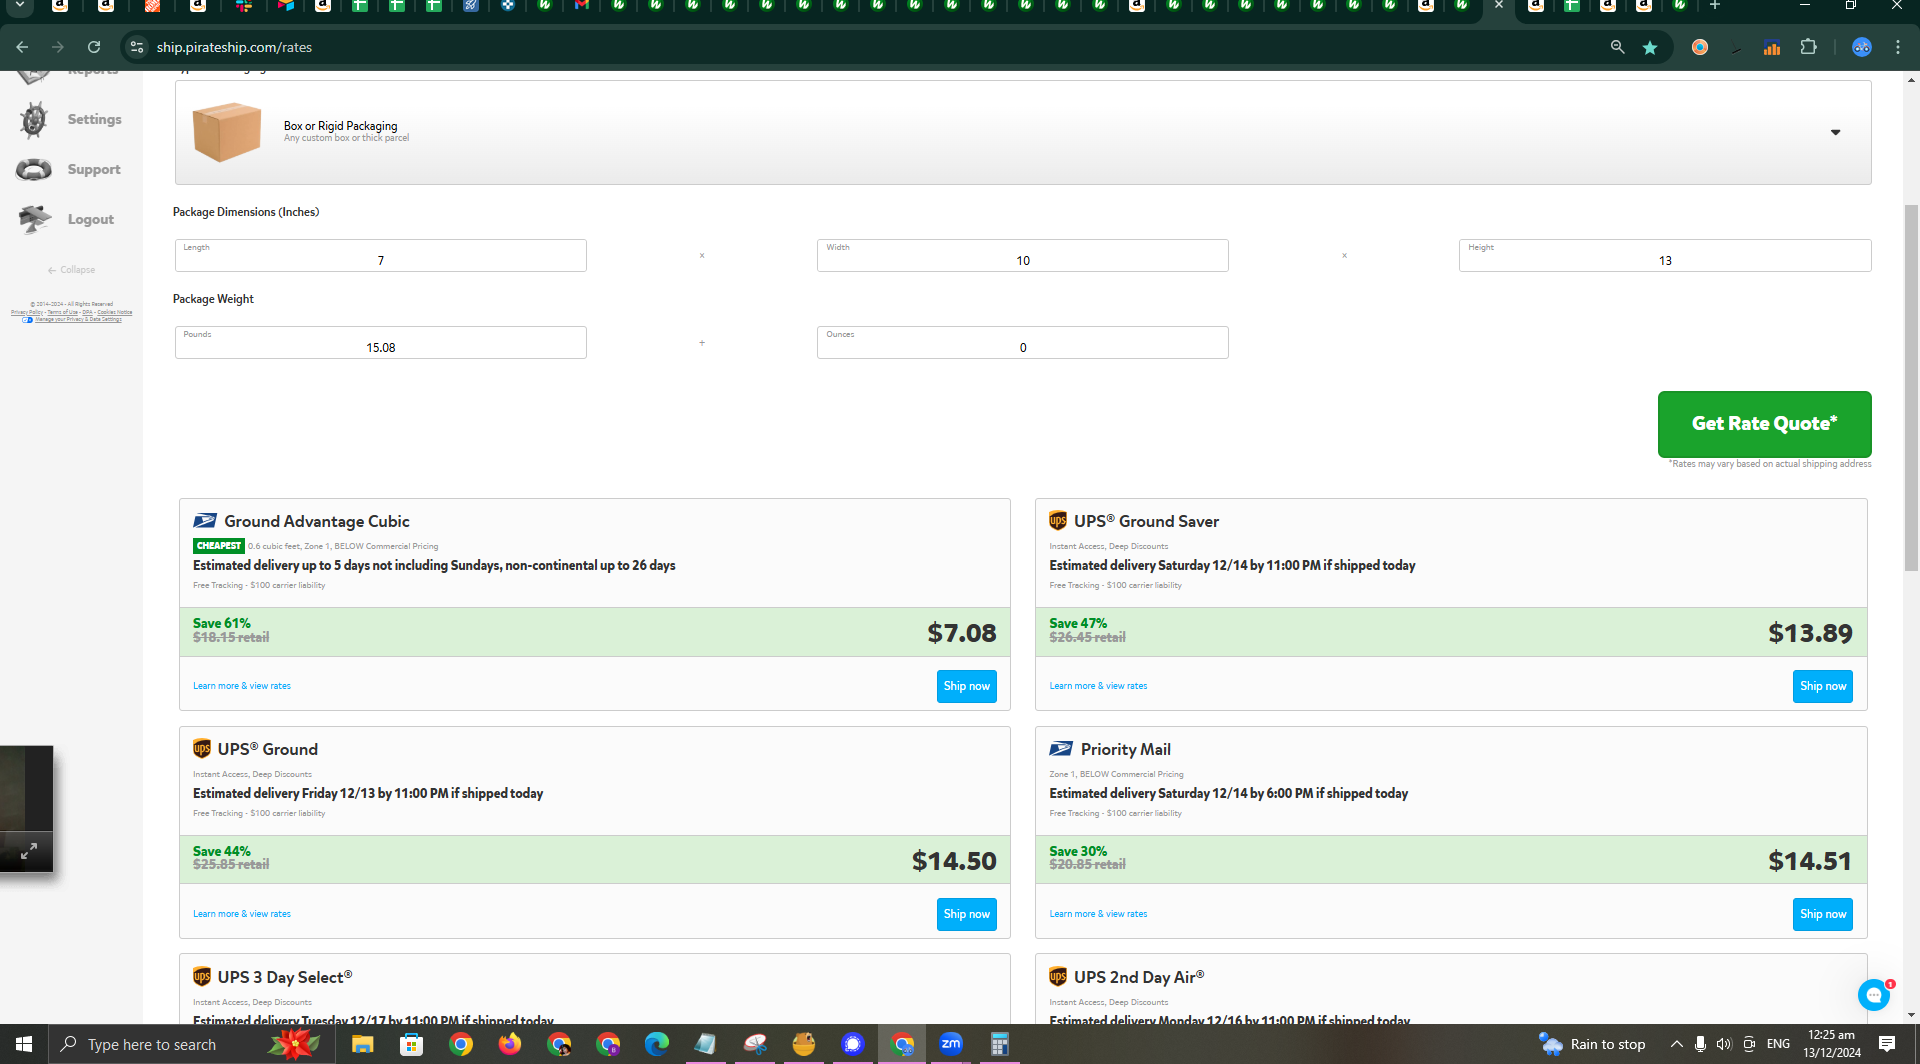
Task: Click the Rain to stop weather widget
Action: point(1592,1044)
